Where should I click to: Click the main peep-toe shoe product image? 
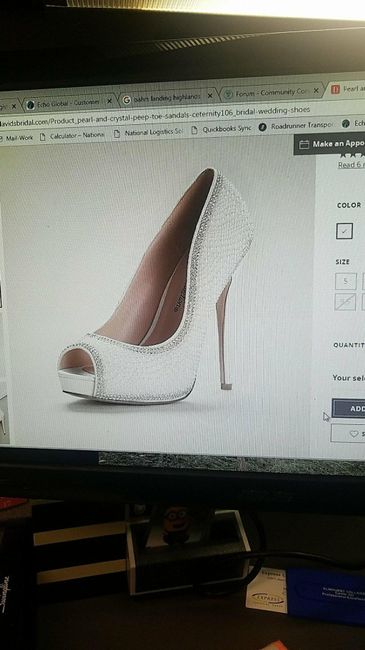pyautogui.click(x=156, y=286)
